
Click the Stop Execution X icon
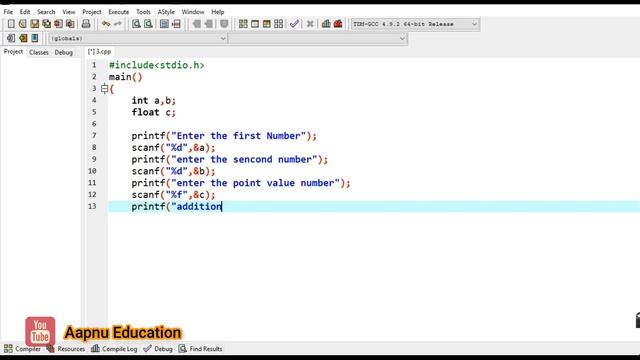coord(310,24)
